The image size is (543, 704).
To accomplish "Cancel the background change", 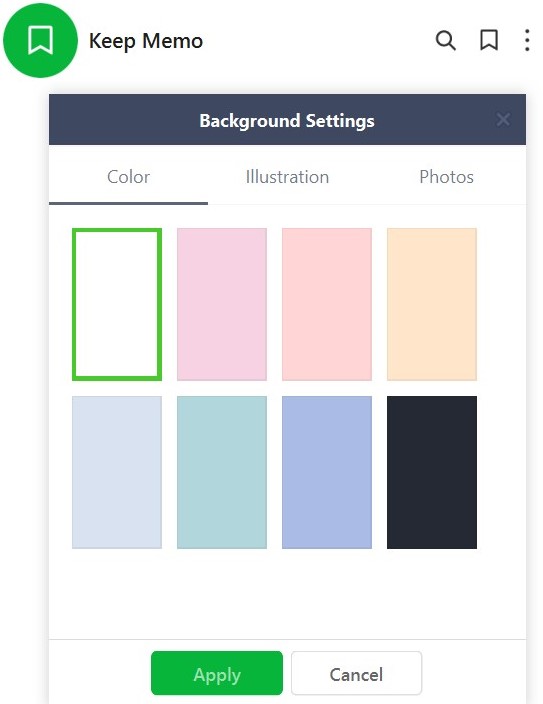I will click(x=356, y=673).
